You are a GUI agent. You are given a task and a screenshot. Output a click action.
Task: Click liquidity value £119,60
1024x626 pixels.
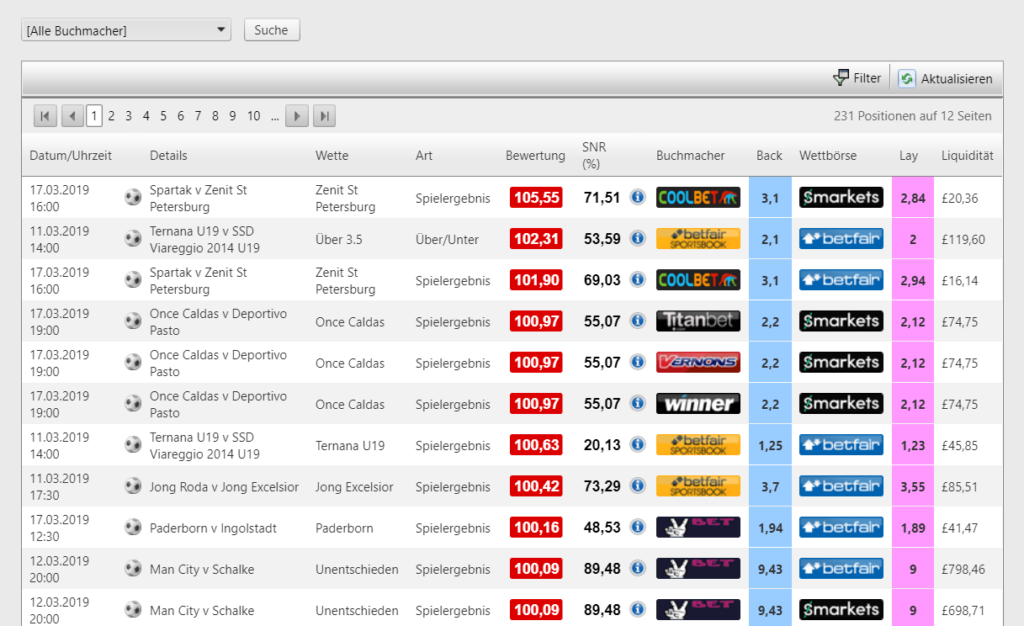[963, 239]
